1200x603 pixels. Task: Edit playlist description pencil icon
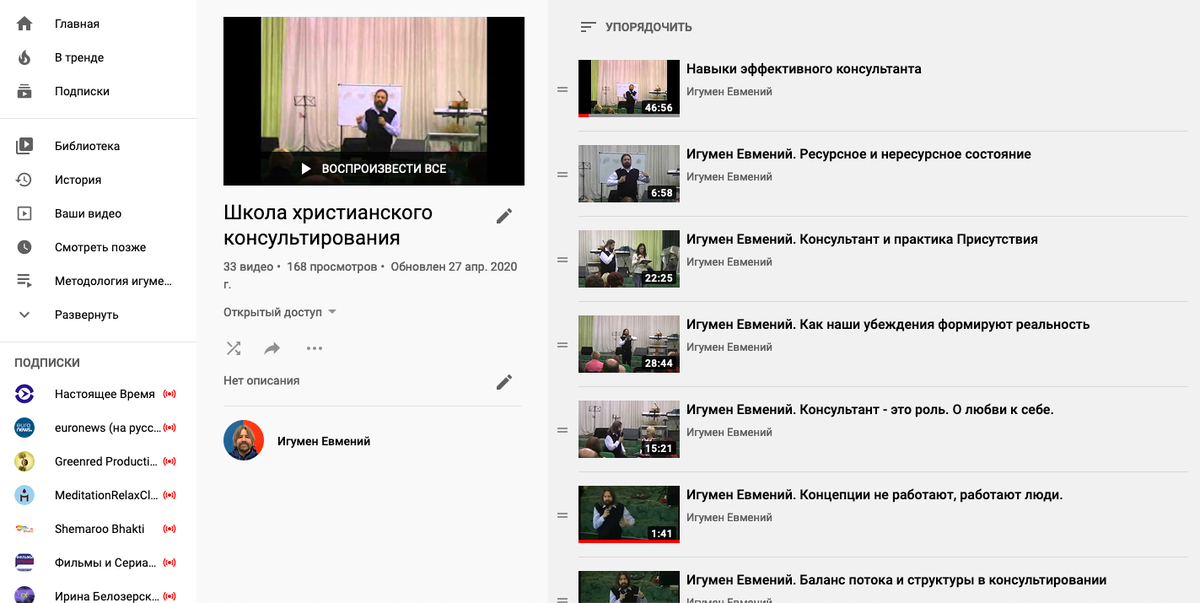[504, 382]
